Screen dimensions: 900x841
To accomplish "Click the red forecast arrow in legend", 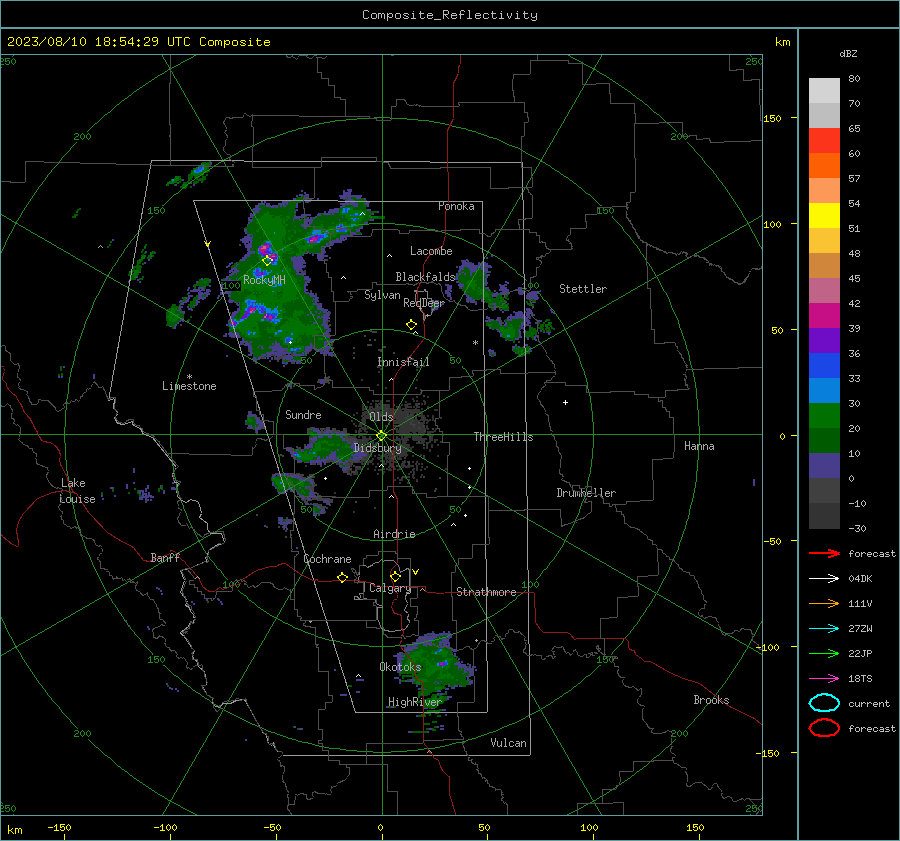I will tap(824, 553).
